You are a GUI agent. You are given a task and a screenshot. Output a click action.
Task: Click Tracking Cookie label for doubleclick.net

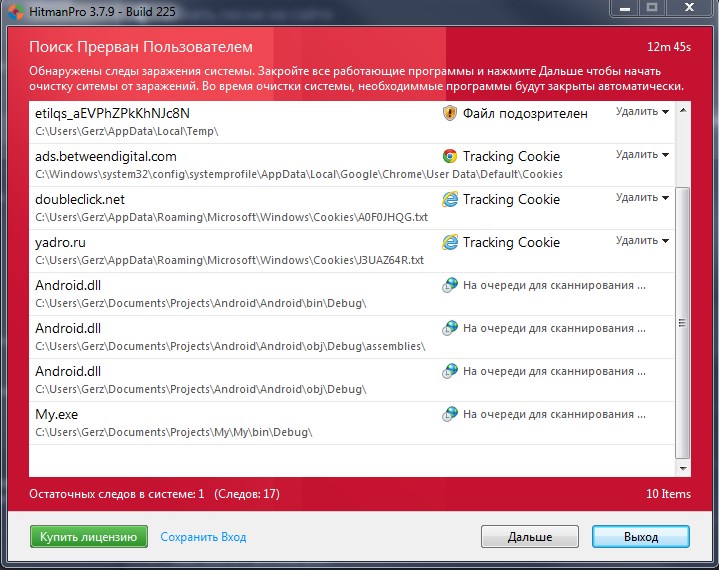(x=511, y=199)
